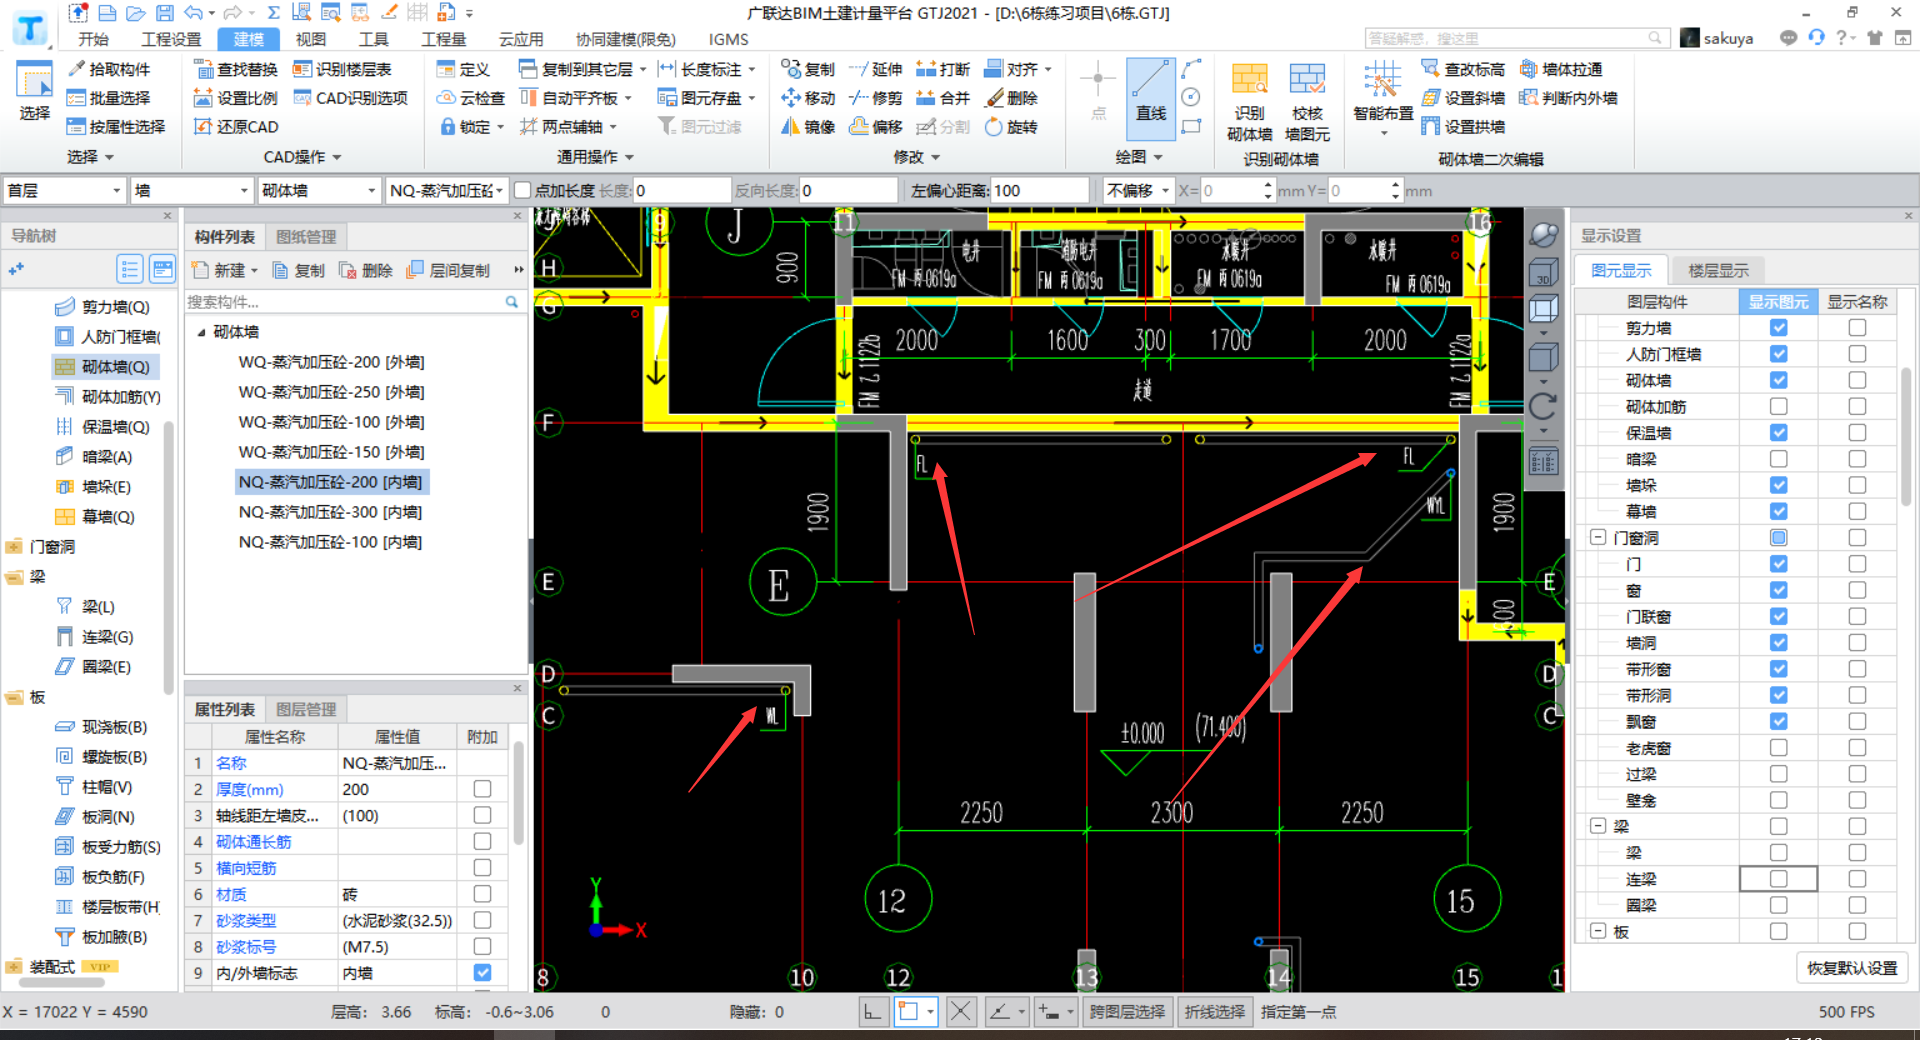Expand the CAD操作 group dropdown
The image size is (1920, 1040).
click(x=302, y=157)
